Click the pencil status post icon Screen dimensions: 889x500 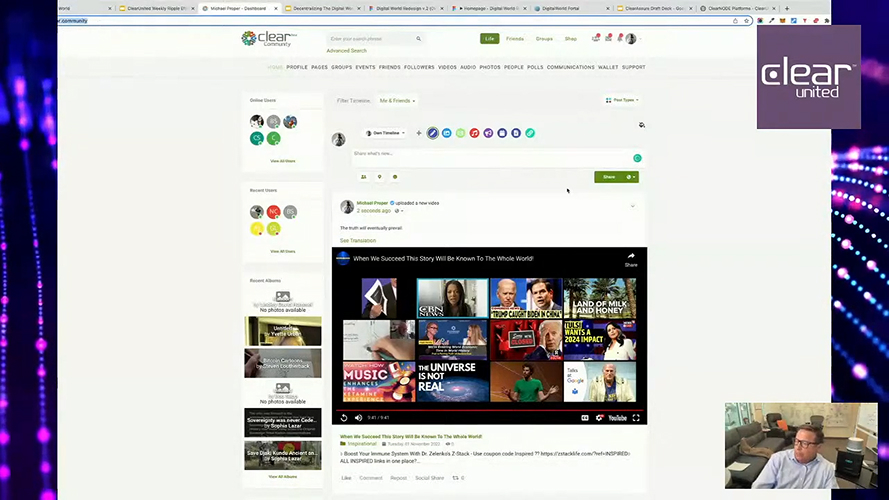coord(432,133)
